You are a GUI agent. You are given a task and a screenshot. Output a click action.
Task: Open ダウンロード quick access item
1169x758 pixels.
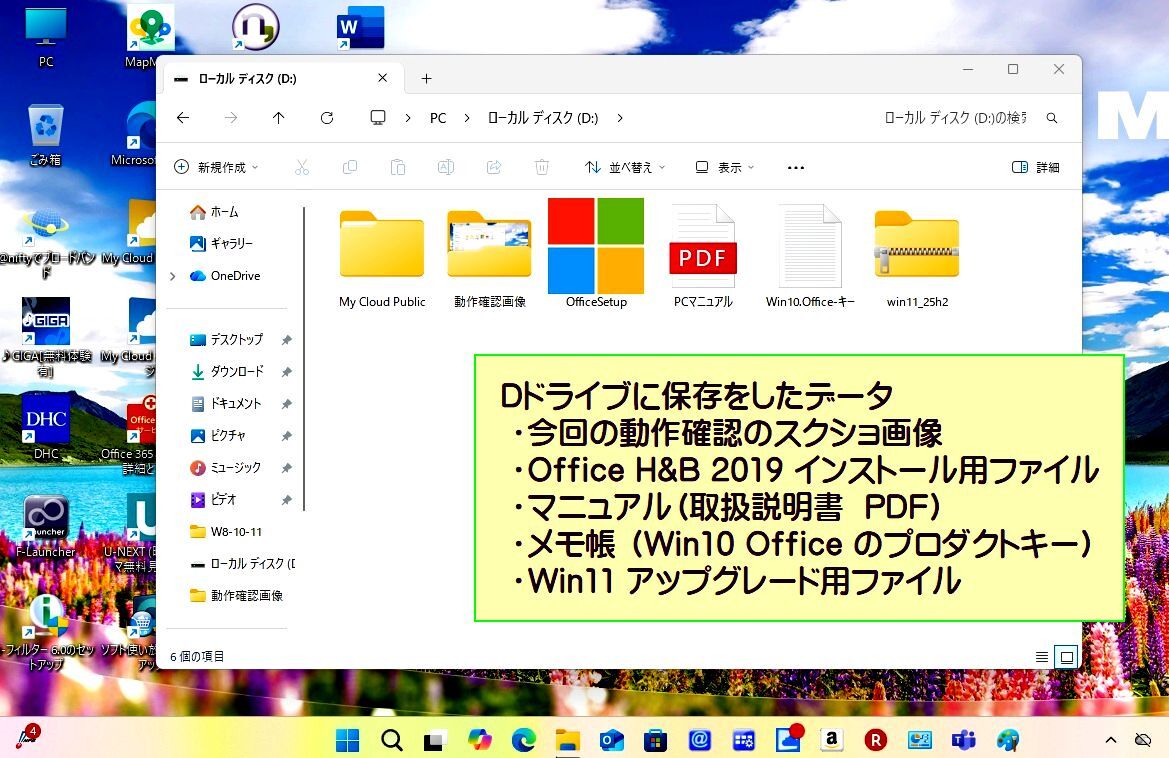point(227,371)
